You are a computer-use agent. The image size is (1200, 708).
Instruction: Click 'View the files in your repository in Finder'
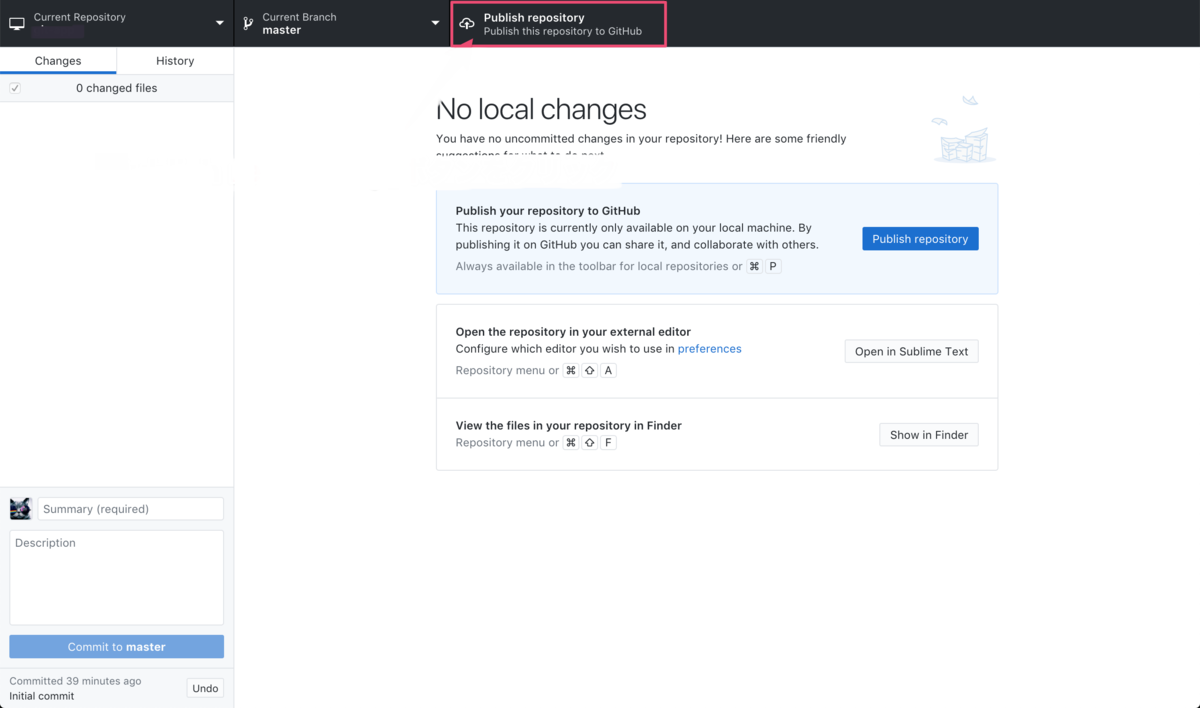click(569, 426)
